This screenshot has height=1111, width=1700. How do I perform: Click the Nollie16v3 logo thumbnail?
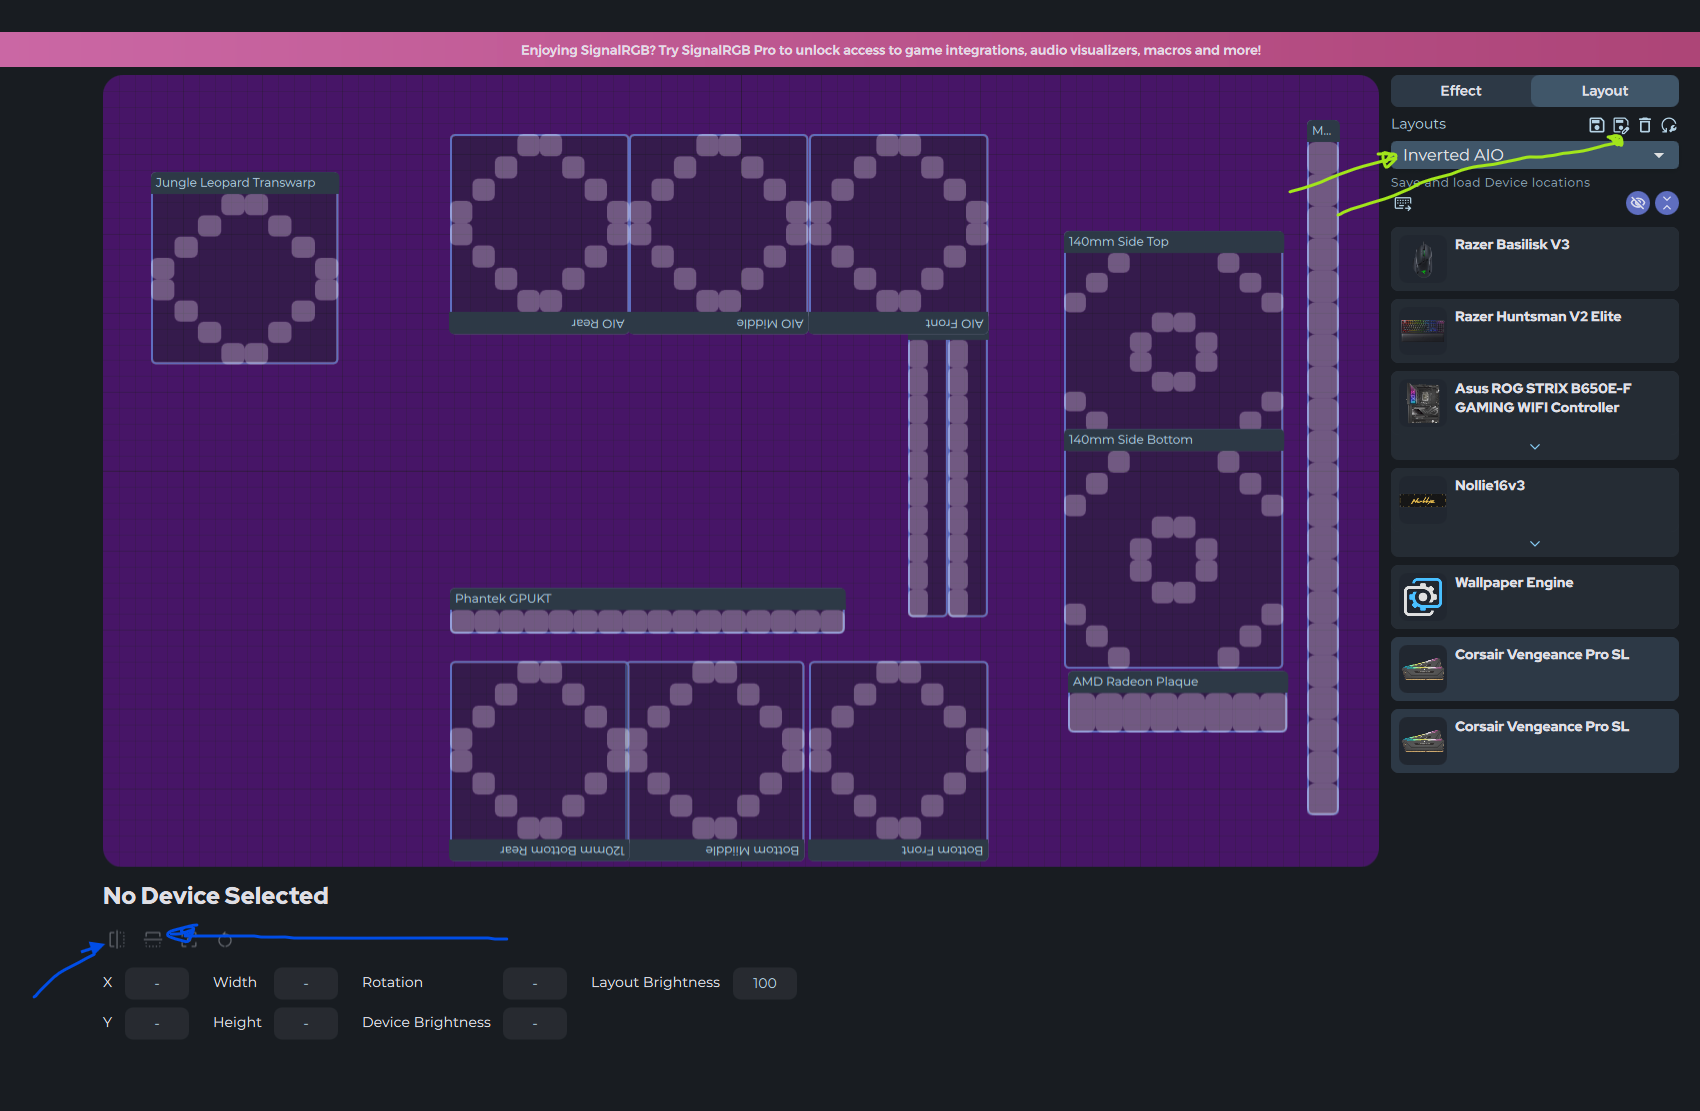coord(1423,500)
